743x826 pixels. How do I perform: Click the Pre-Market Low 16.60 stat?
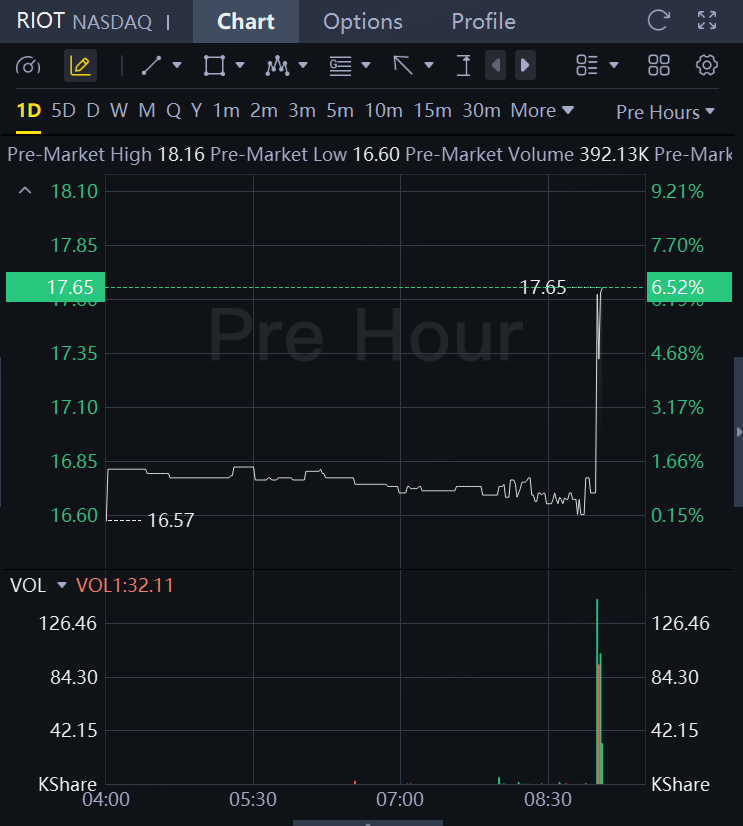click(305, 154)
